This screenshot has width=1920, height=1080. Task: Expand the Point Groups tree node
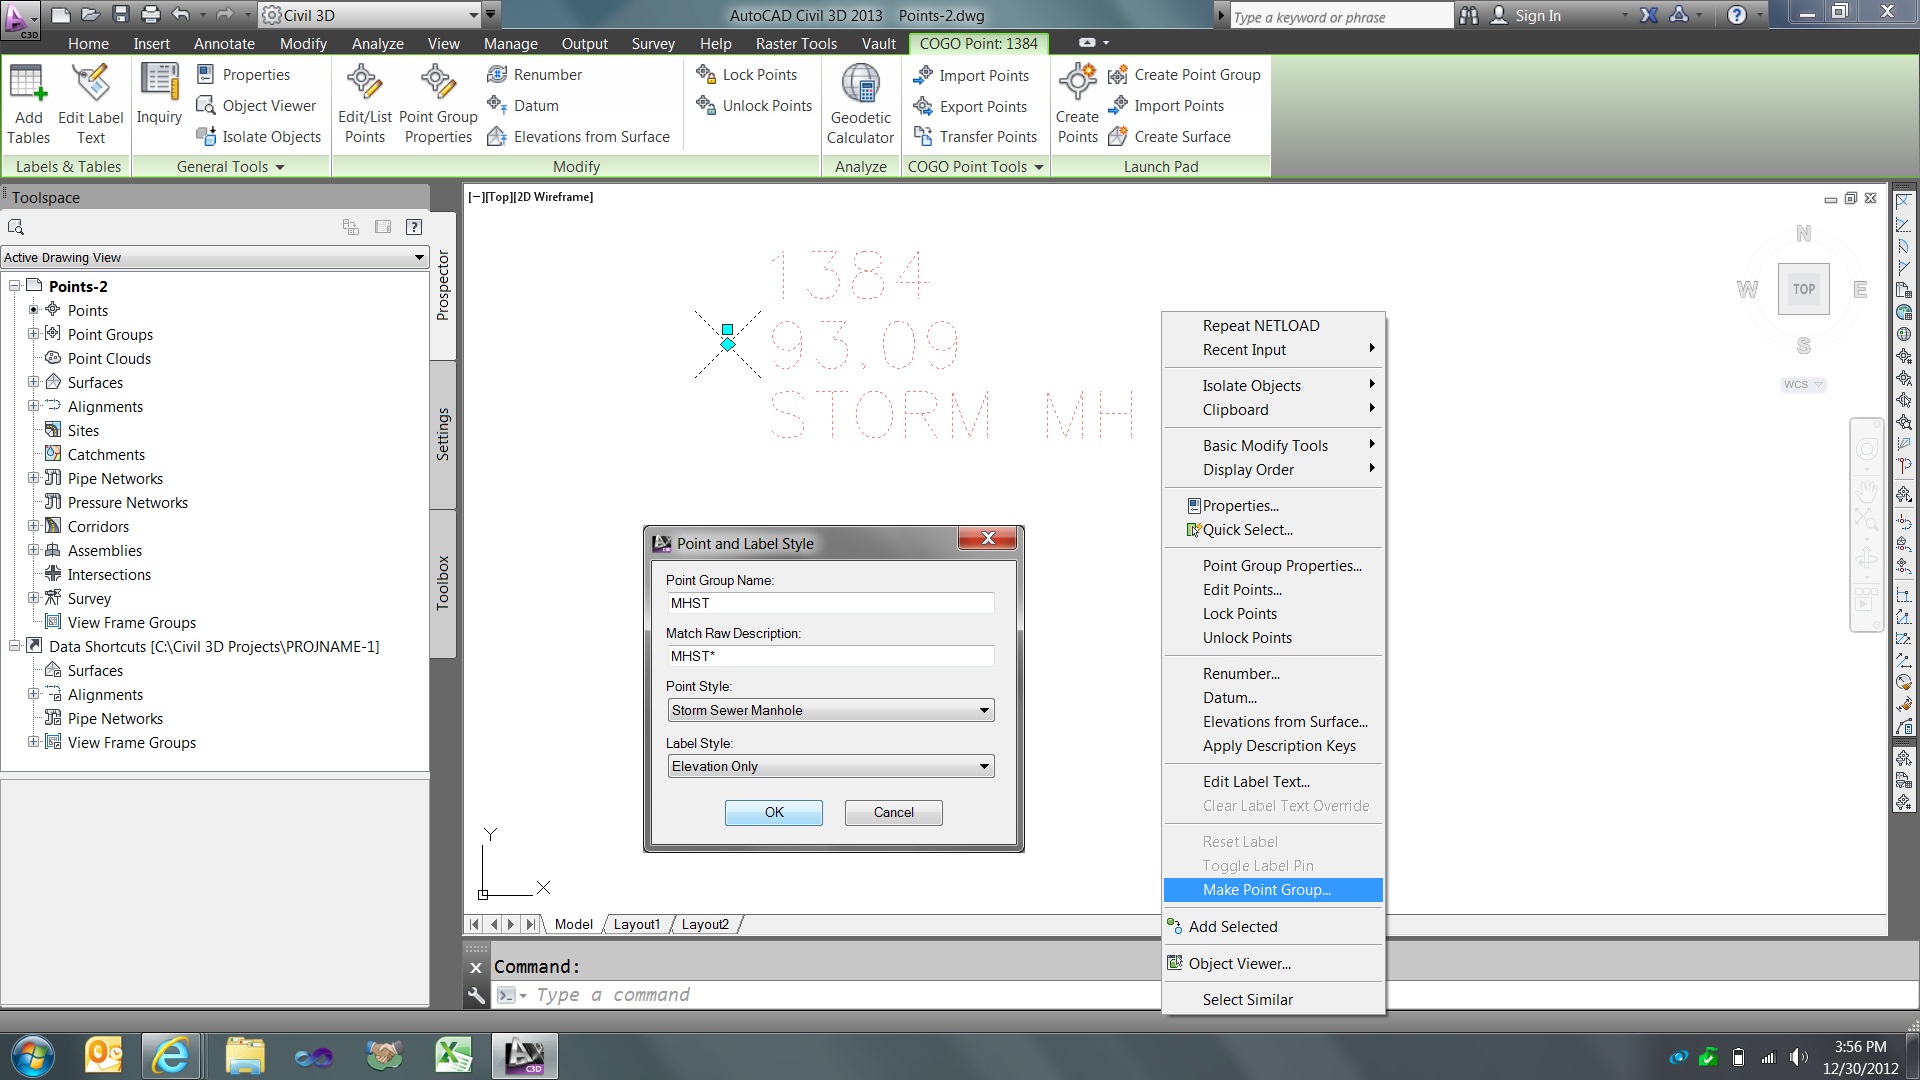(33, 334)
